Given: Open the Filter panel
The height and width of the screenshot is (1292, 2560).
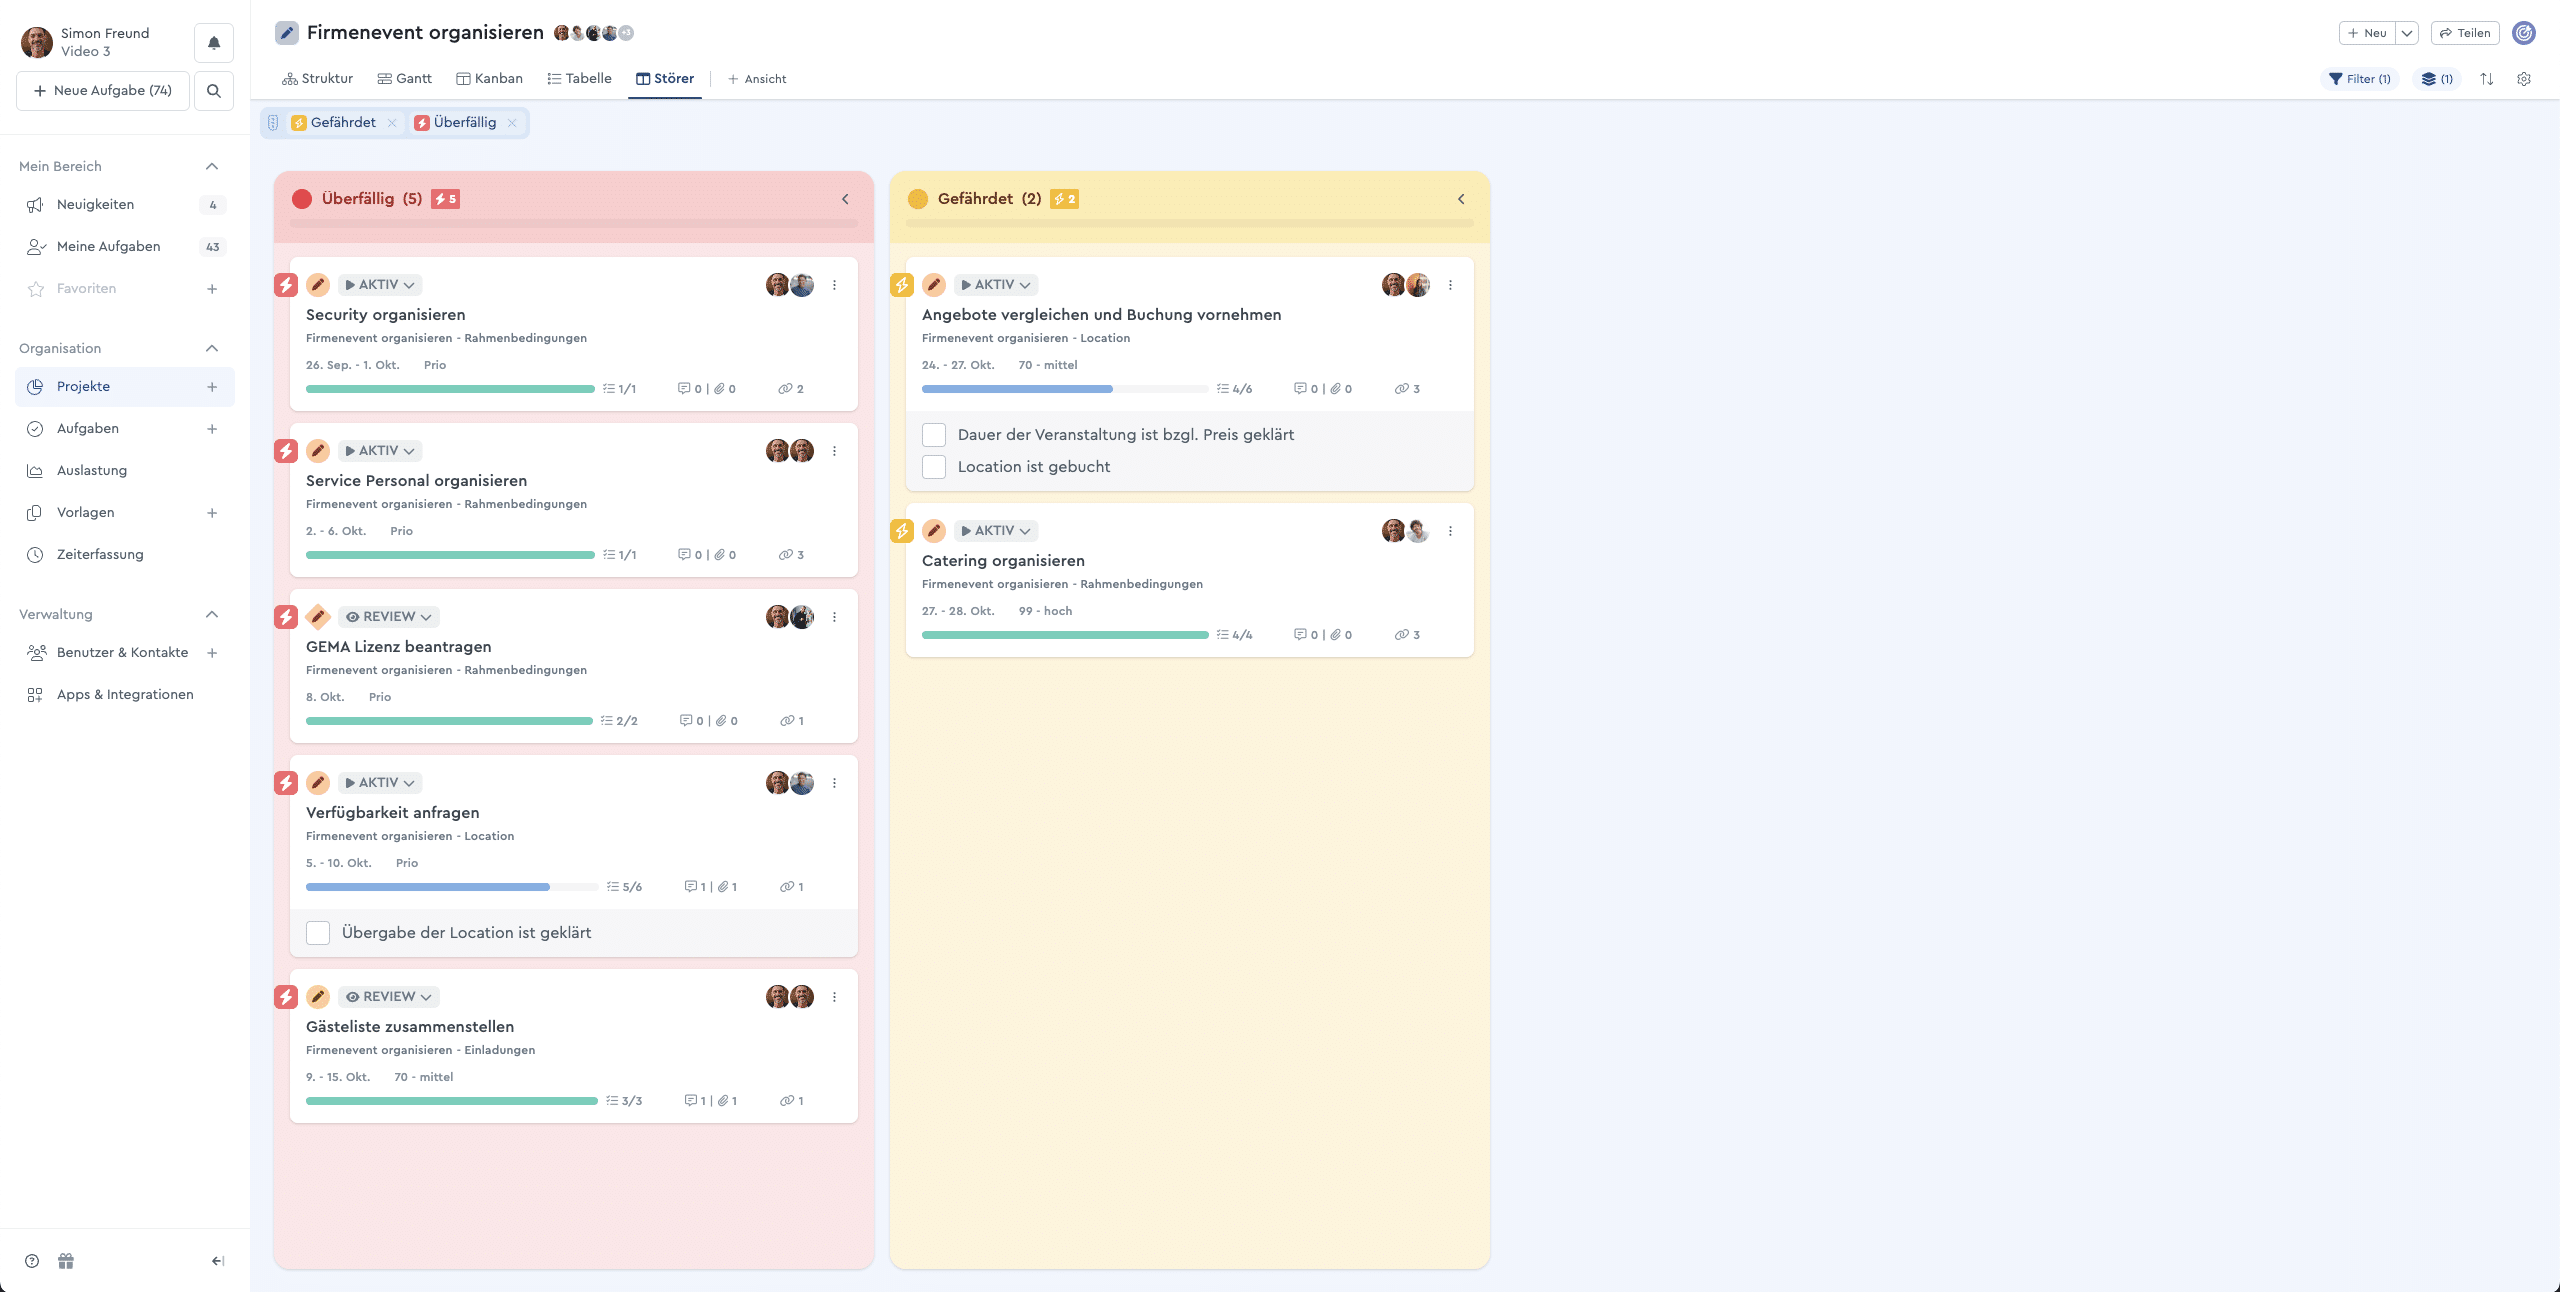Looking at the screenshot, I should pyautogui.click(x=2360, y=78).
